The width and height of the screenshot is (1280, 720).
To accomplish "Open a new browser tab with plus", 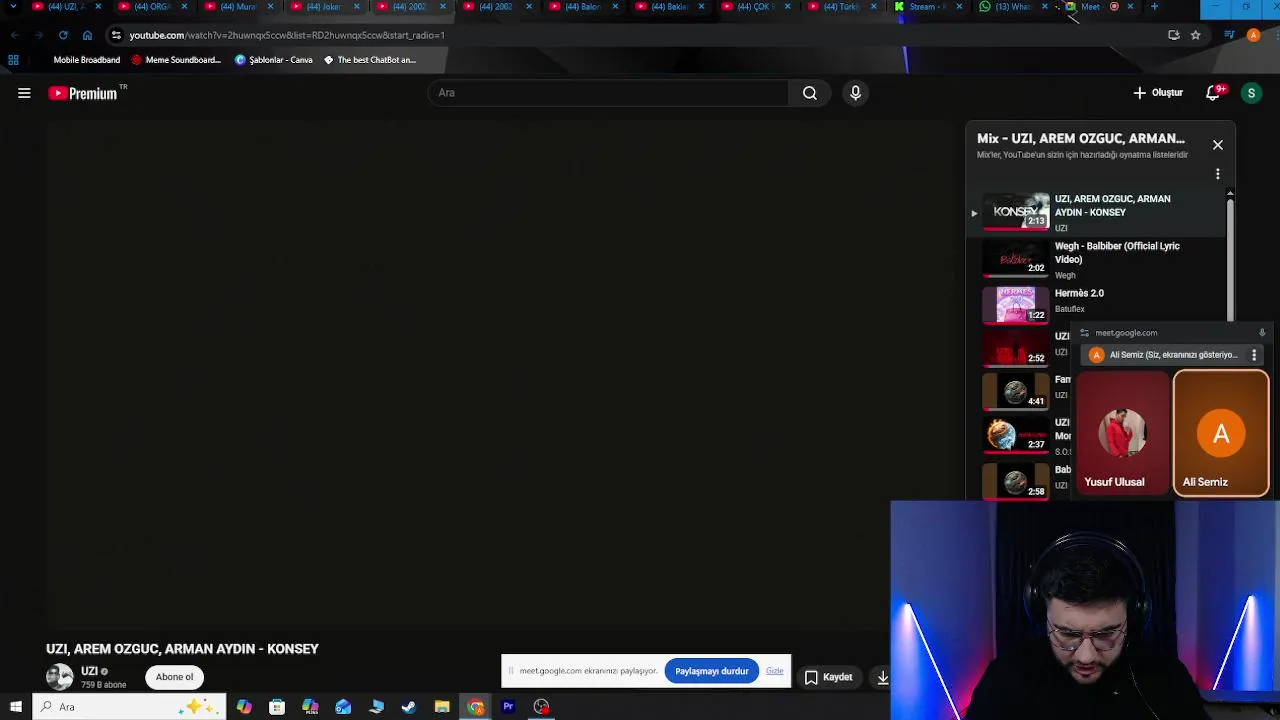I will tap(1154, 7).
